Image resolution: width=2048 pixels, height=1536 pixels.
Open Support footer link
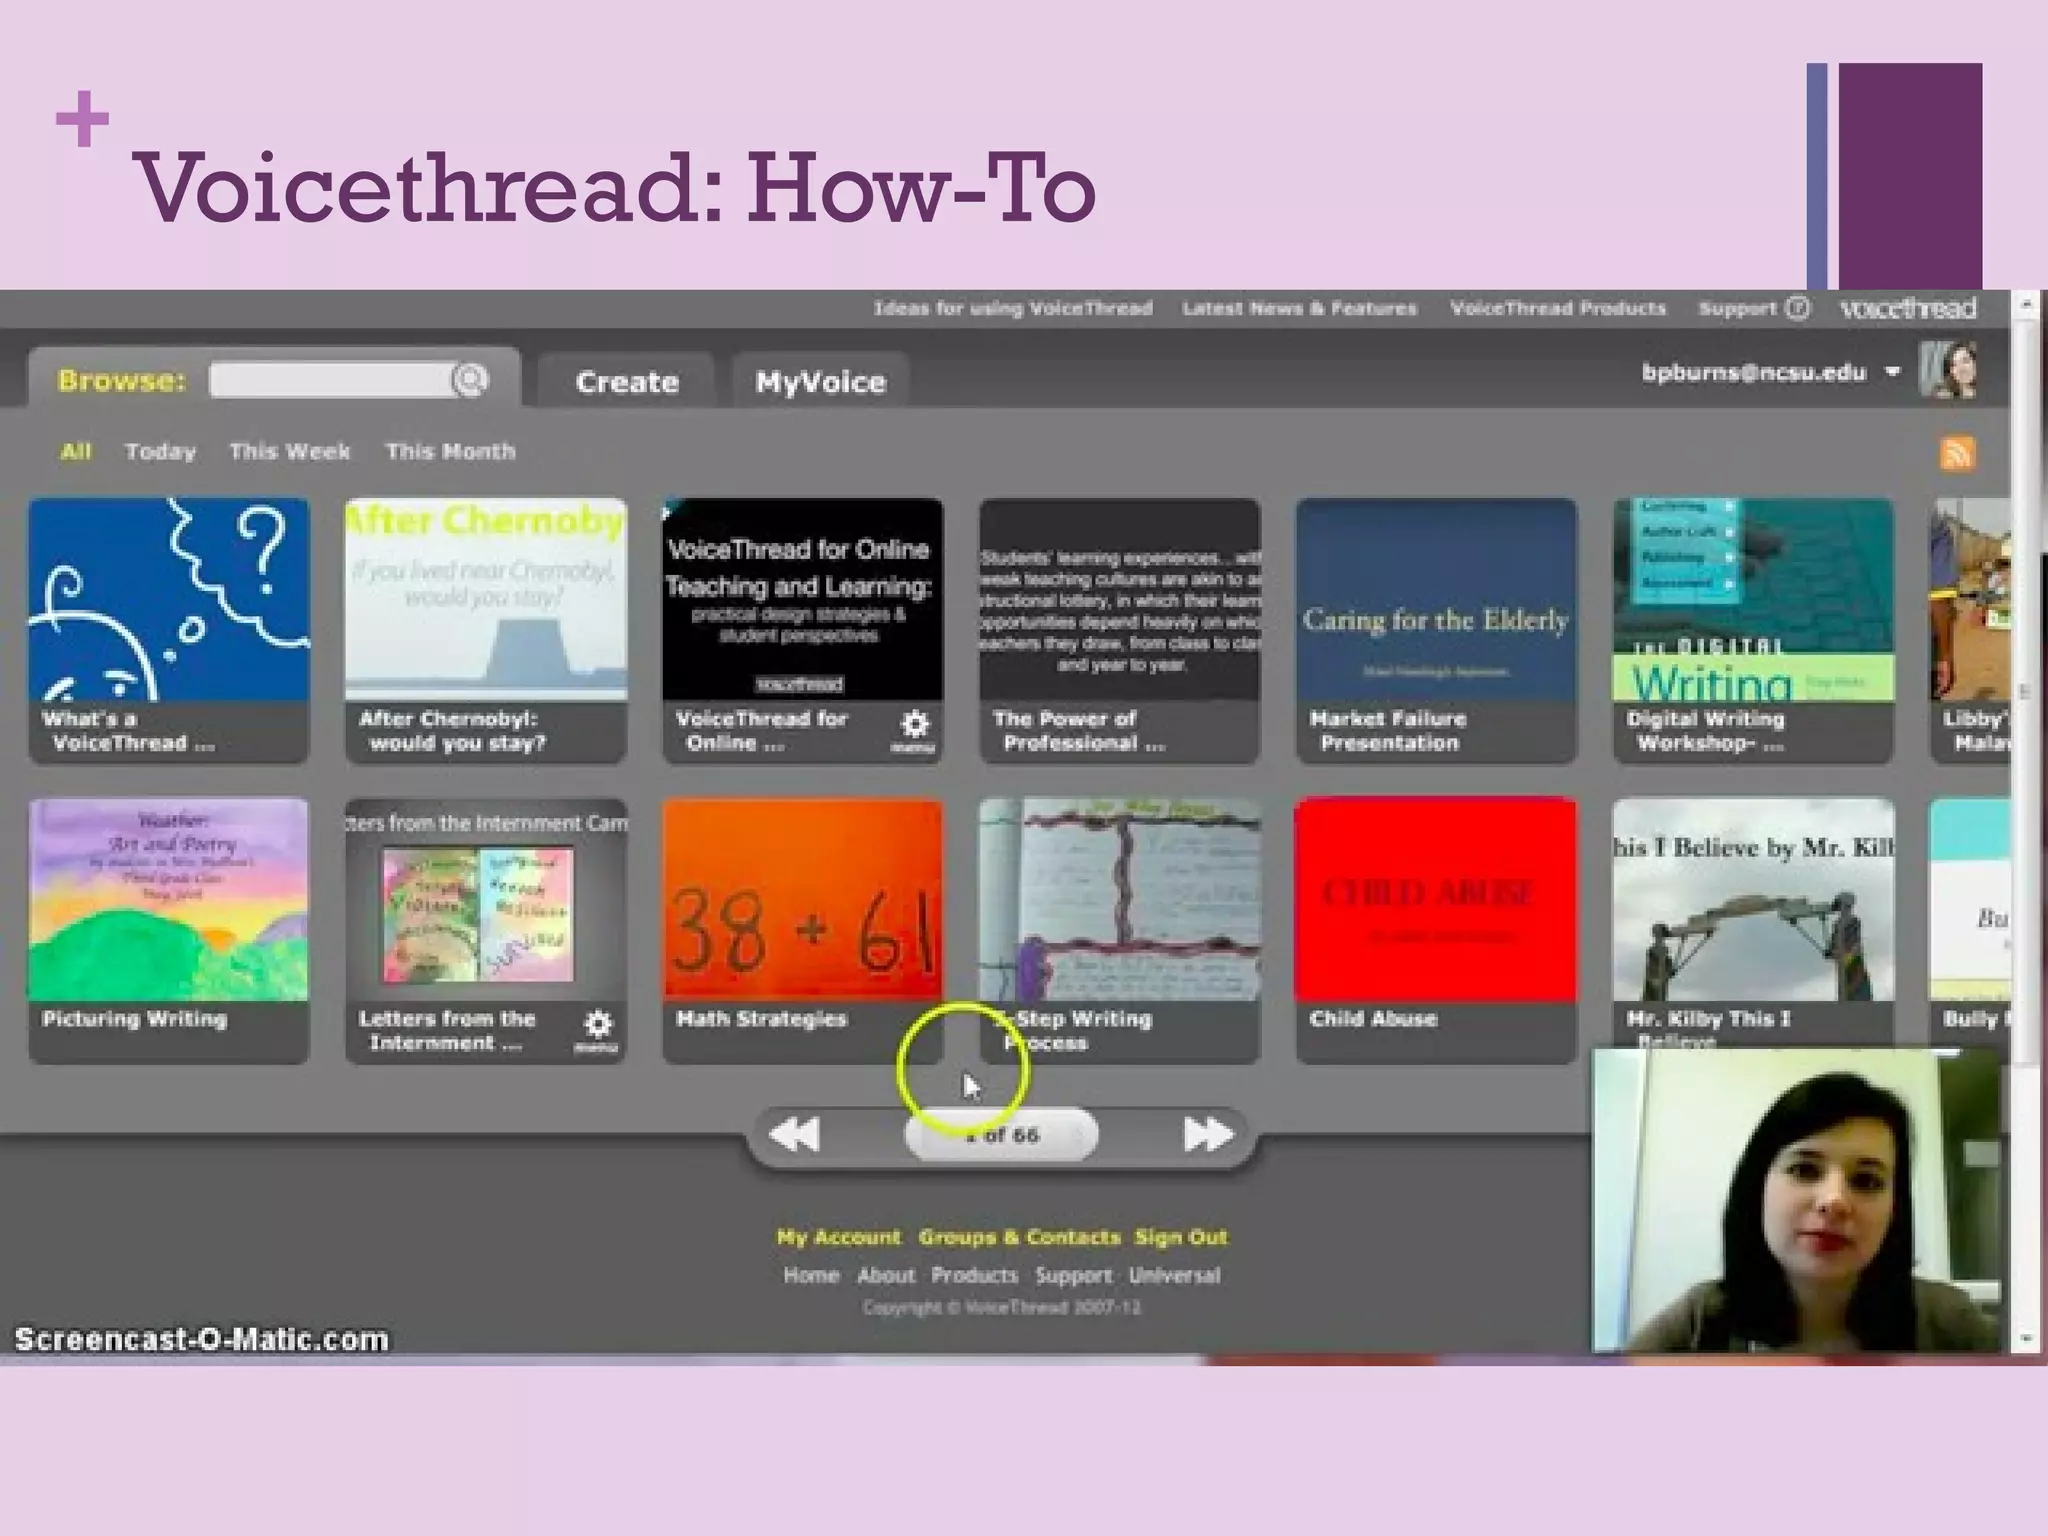click(x=1073, y=1275)
